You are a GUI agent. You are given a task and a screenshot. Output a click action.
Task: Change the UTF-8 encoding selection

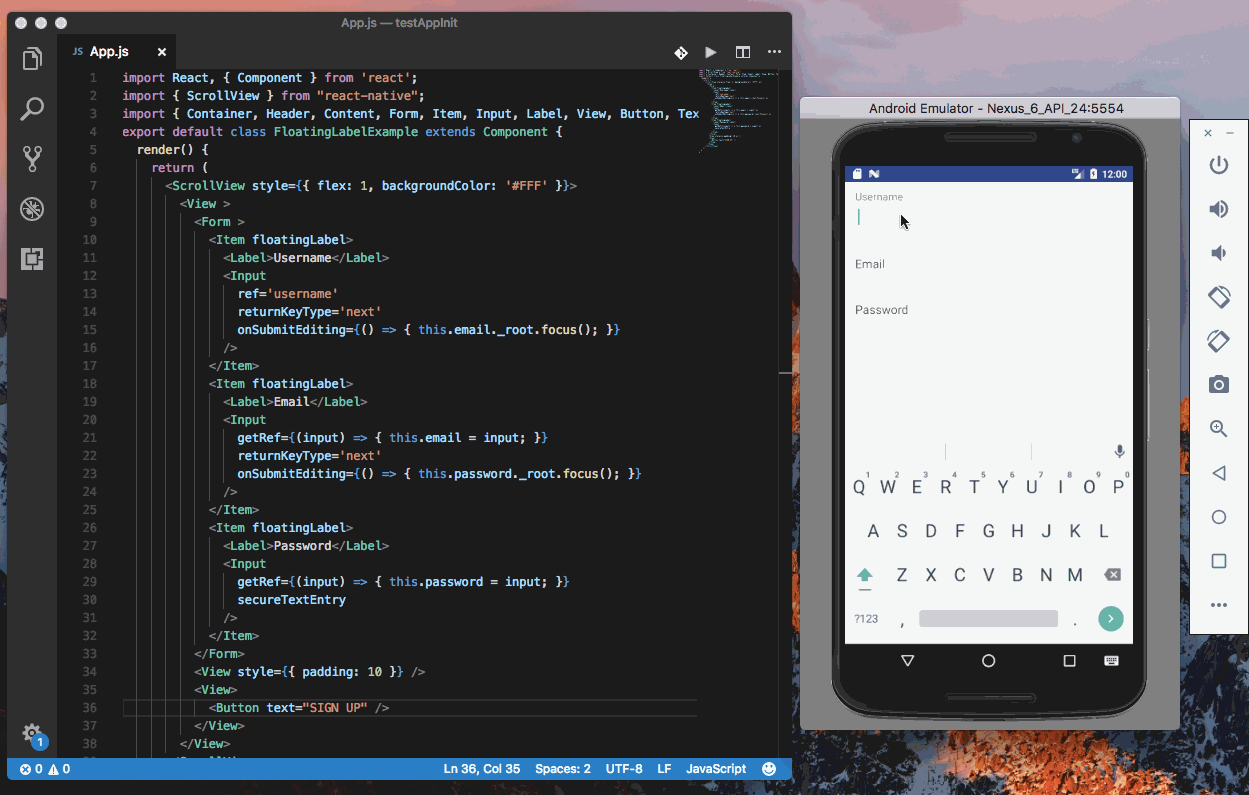(623, 768)
